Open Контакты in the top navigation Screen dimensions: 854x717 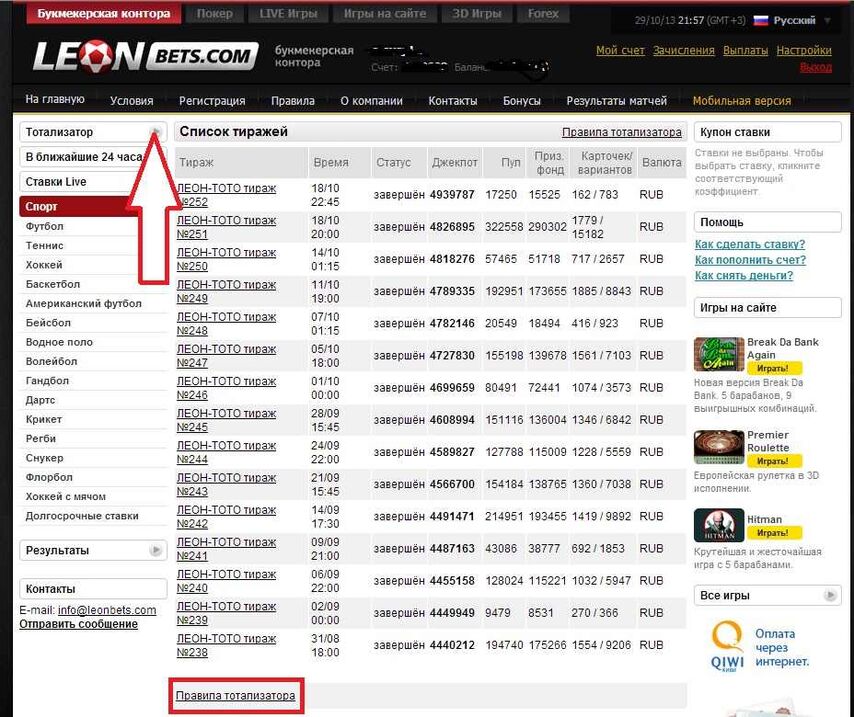pyautogui.click(x=453, y=101)
